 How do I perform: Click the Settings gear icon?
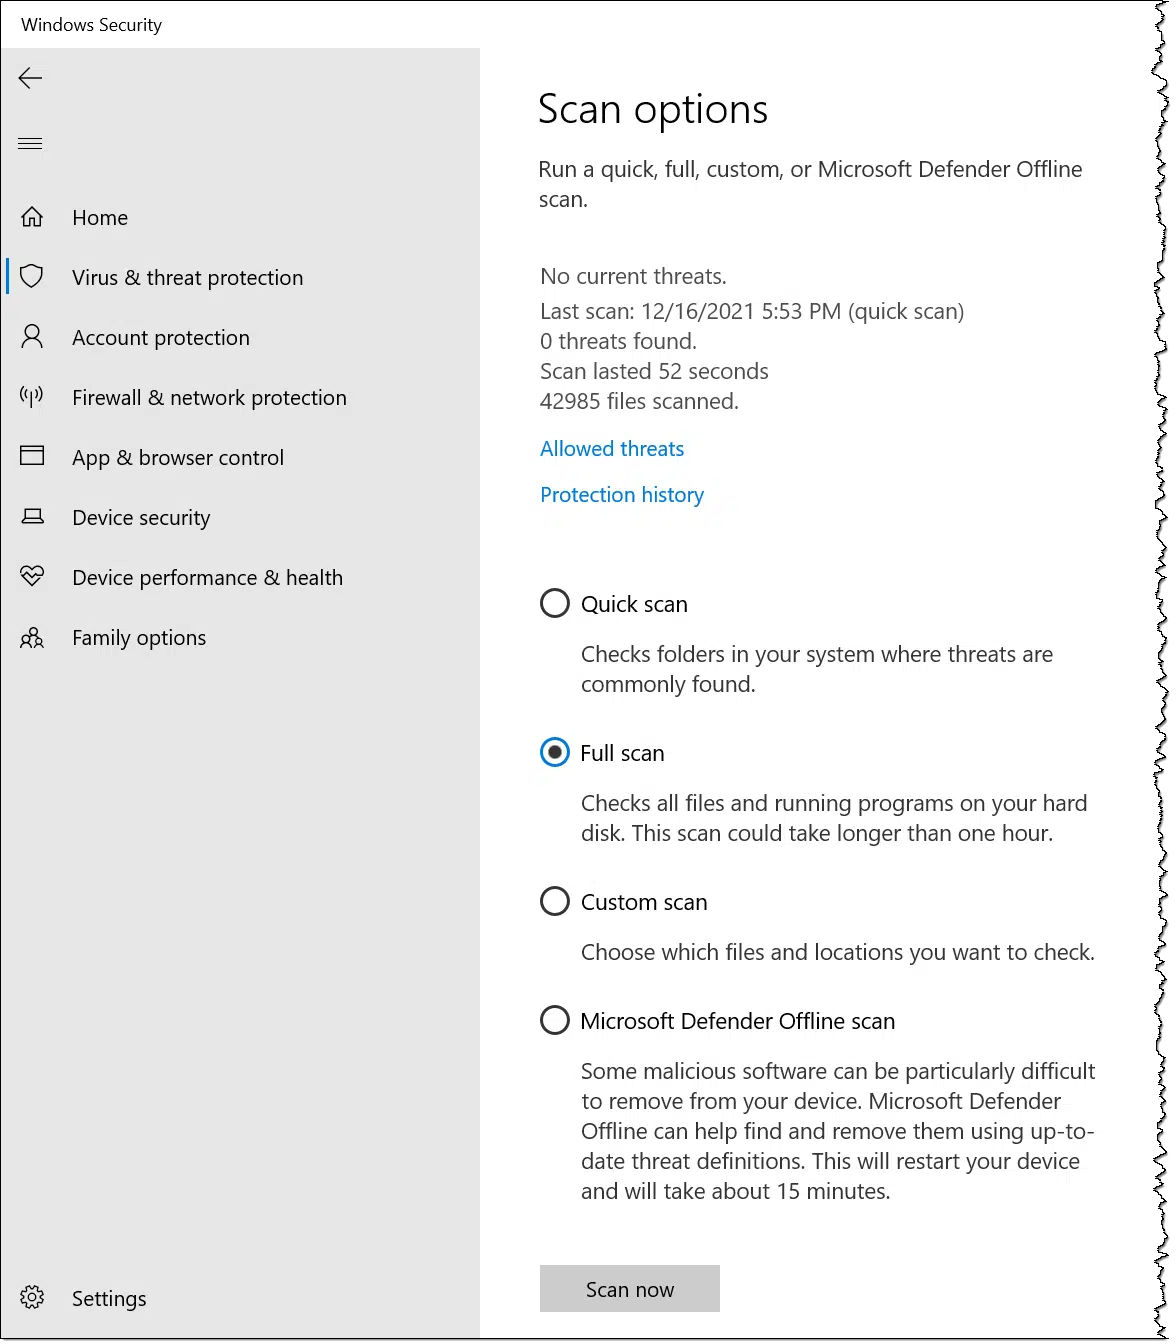(32, 1298)
